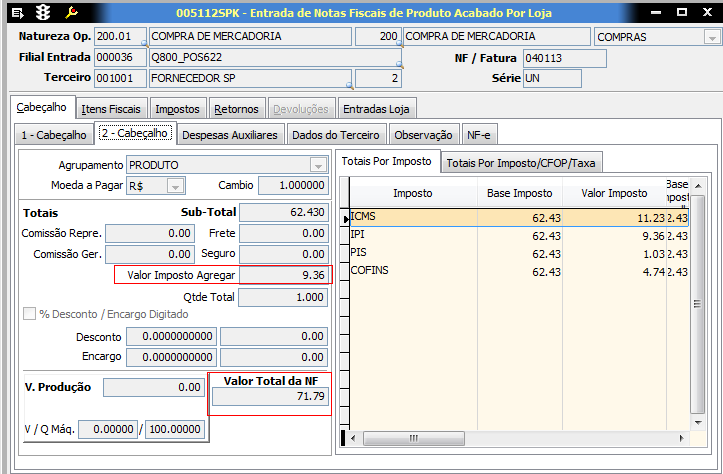
Task: Open lookup magnifier beside Q800_POS622 field
Action: coord(399,65)
